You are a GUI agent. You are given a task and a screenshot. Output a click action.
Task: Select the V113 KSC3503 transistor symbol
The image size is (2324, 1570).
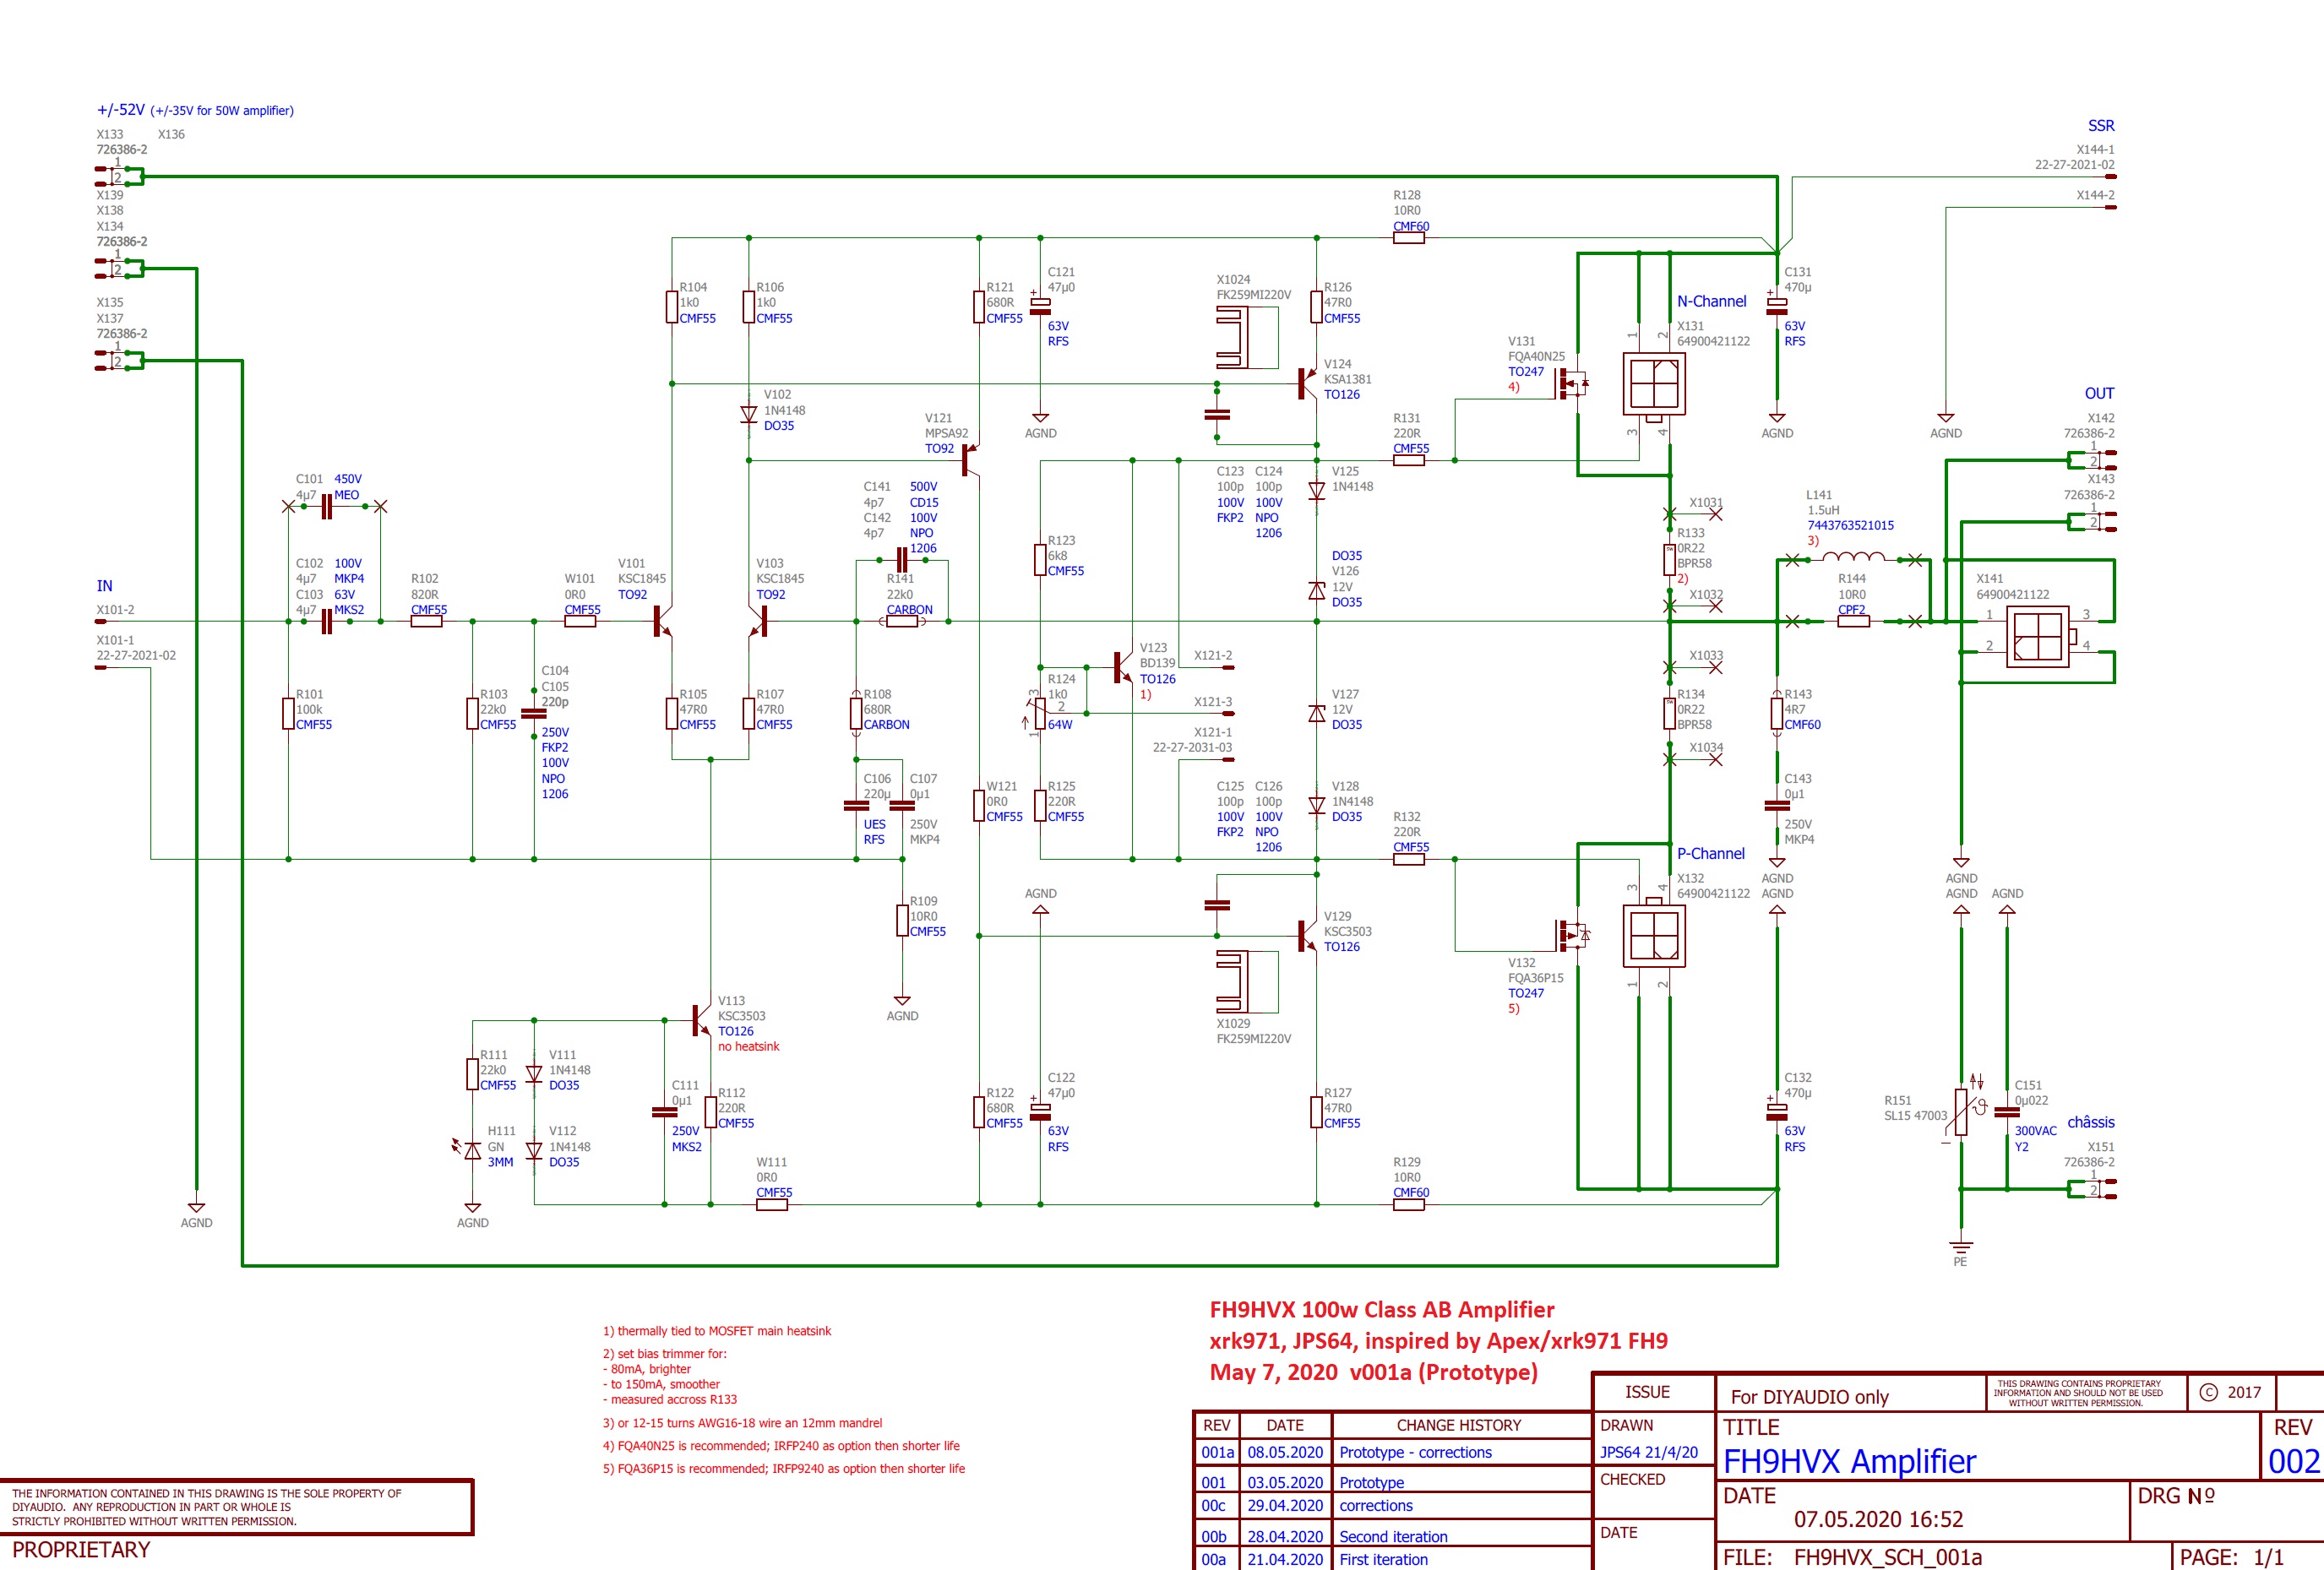700,1020
